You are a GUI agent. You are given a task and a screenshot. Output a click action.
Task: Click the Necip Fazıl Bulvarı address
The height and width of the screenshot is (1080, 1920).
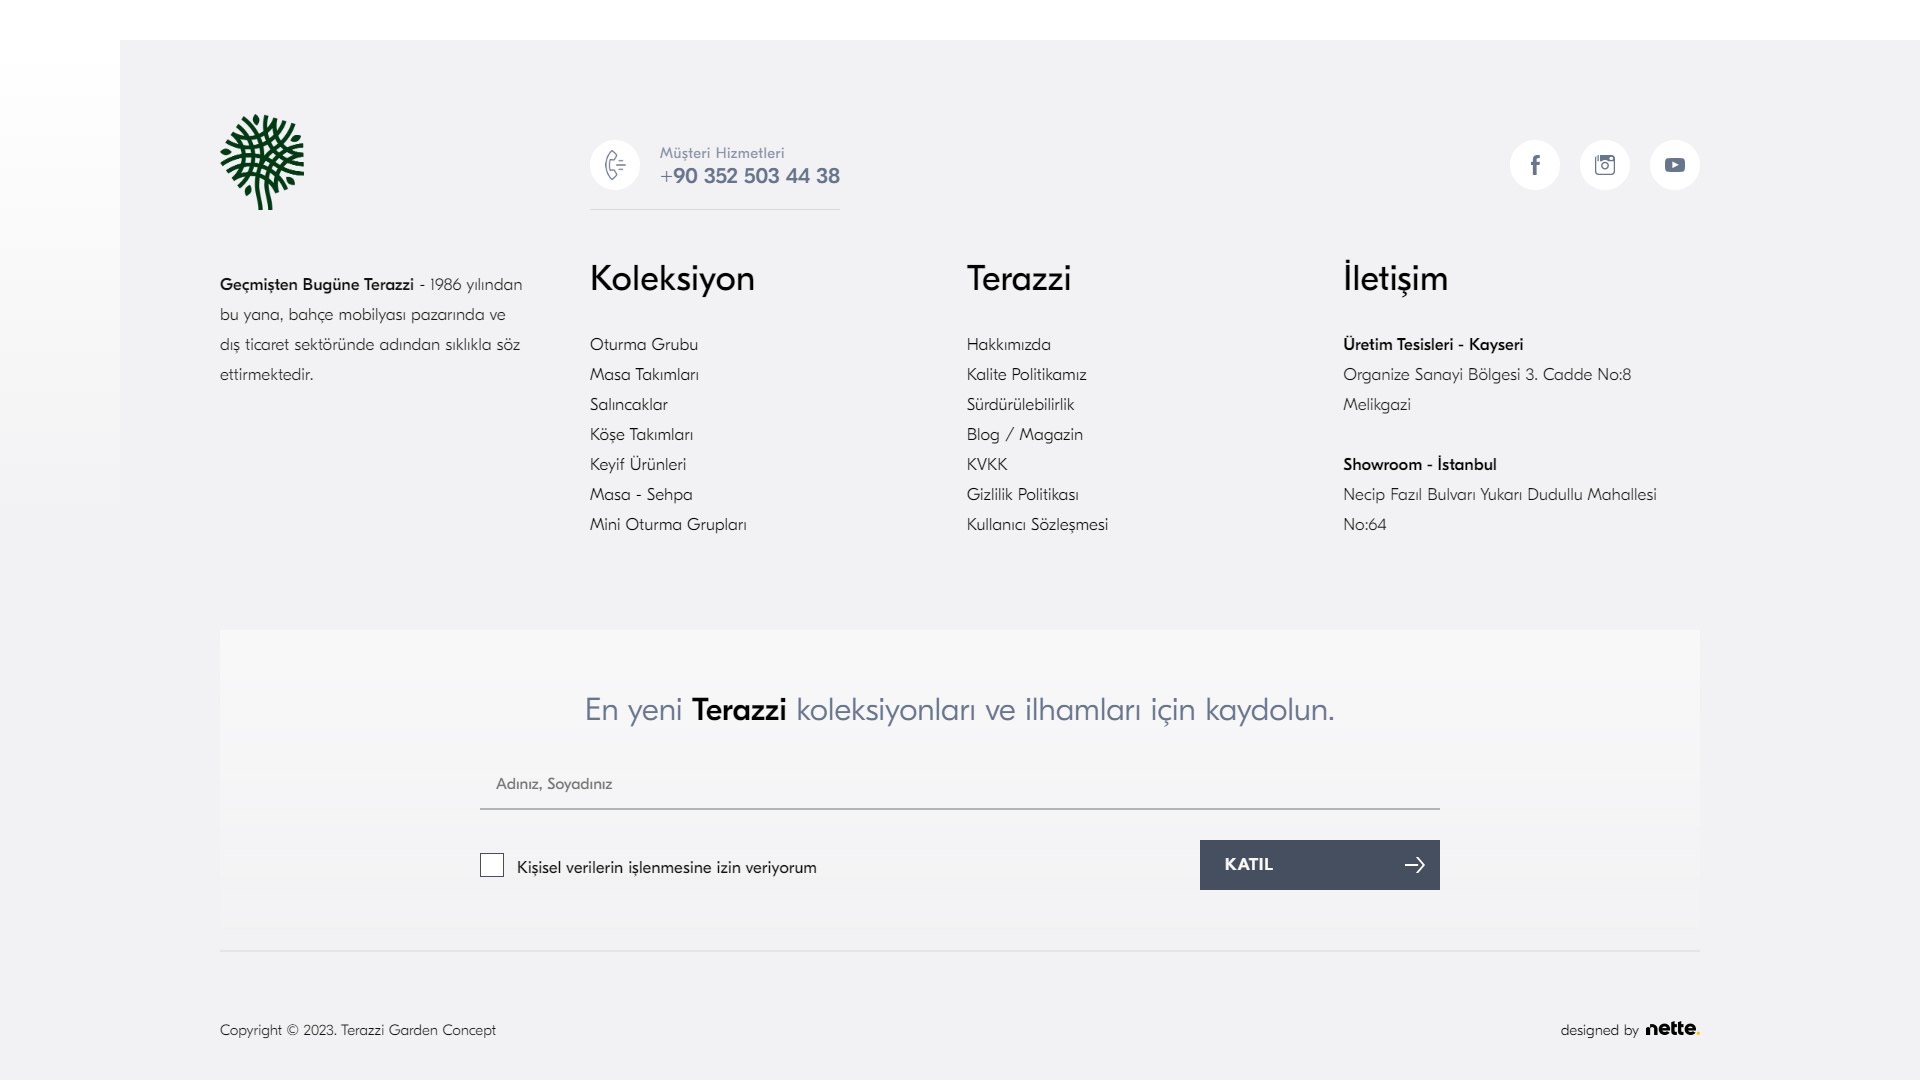coord(1500,509)
